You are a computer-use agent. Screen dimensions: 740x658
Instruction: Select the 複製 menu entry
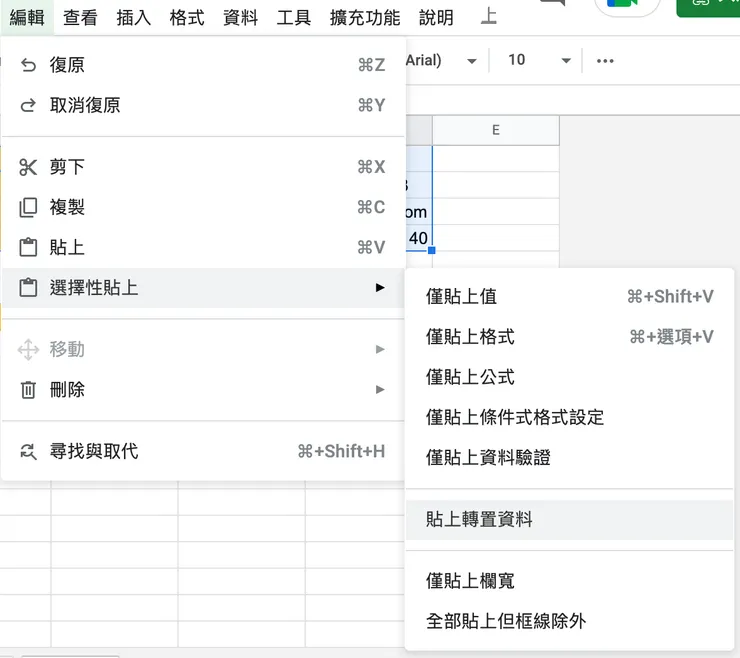tap(203, 207)
